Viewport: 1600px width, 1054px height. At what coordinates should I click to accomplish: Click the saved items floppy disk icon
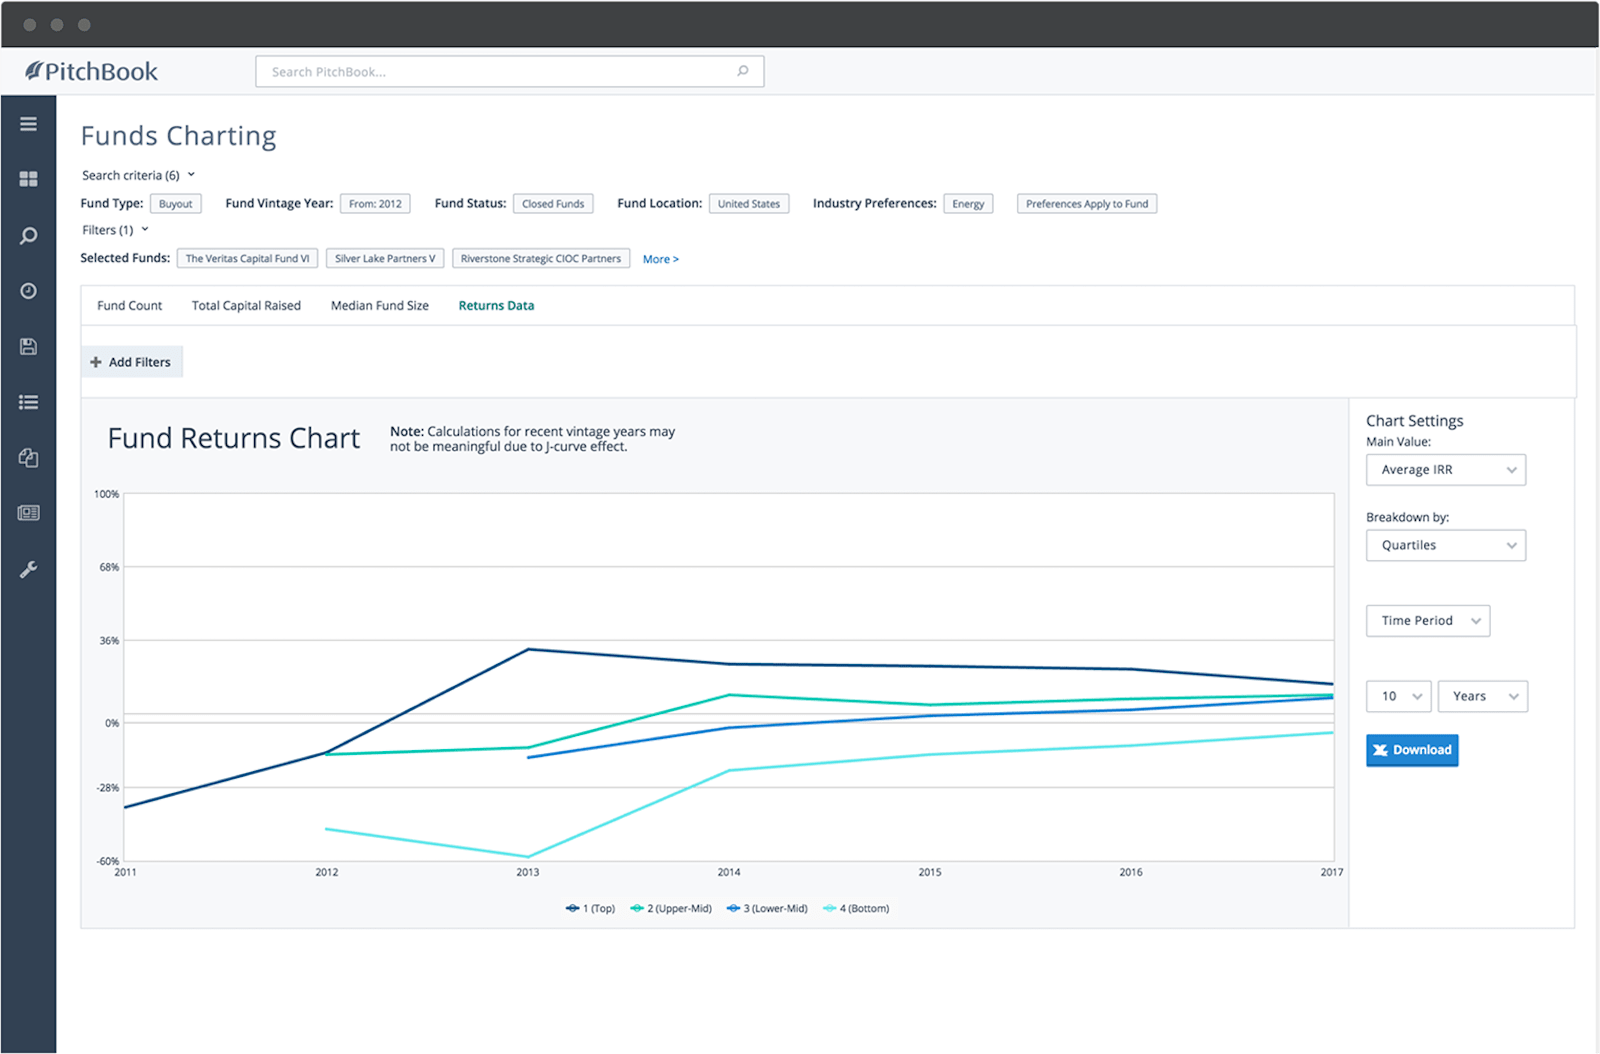pos(28,347)
